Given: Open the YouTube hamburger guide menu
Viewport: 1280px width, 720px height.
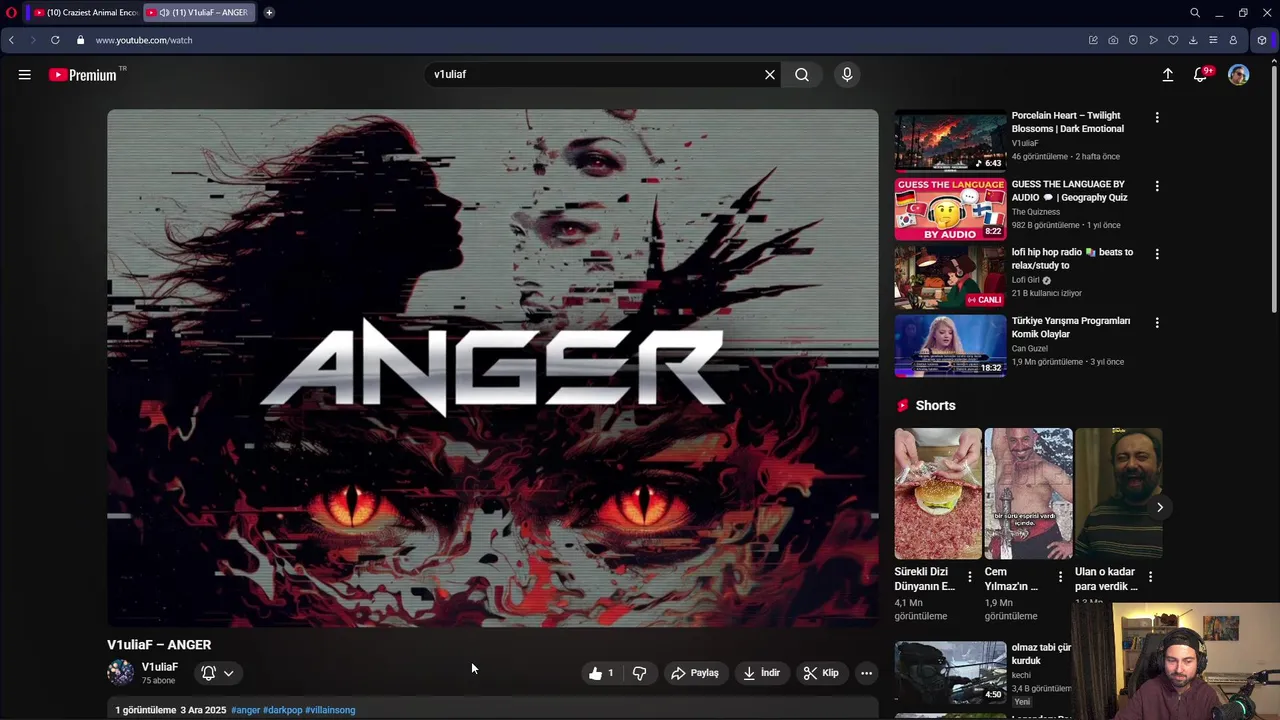Looking at the screenshot, I should (x=25, y=74).
